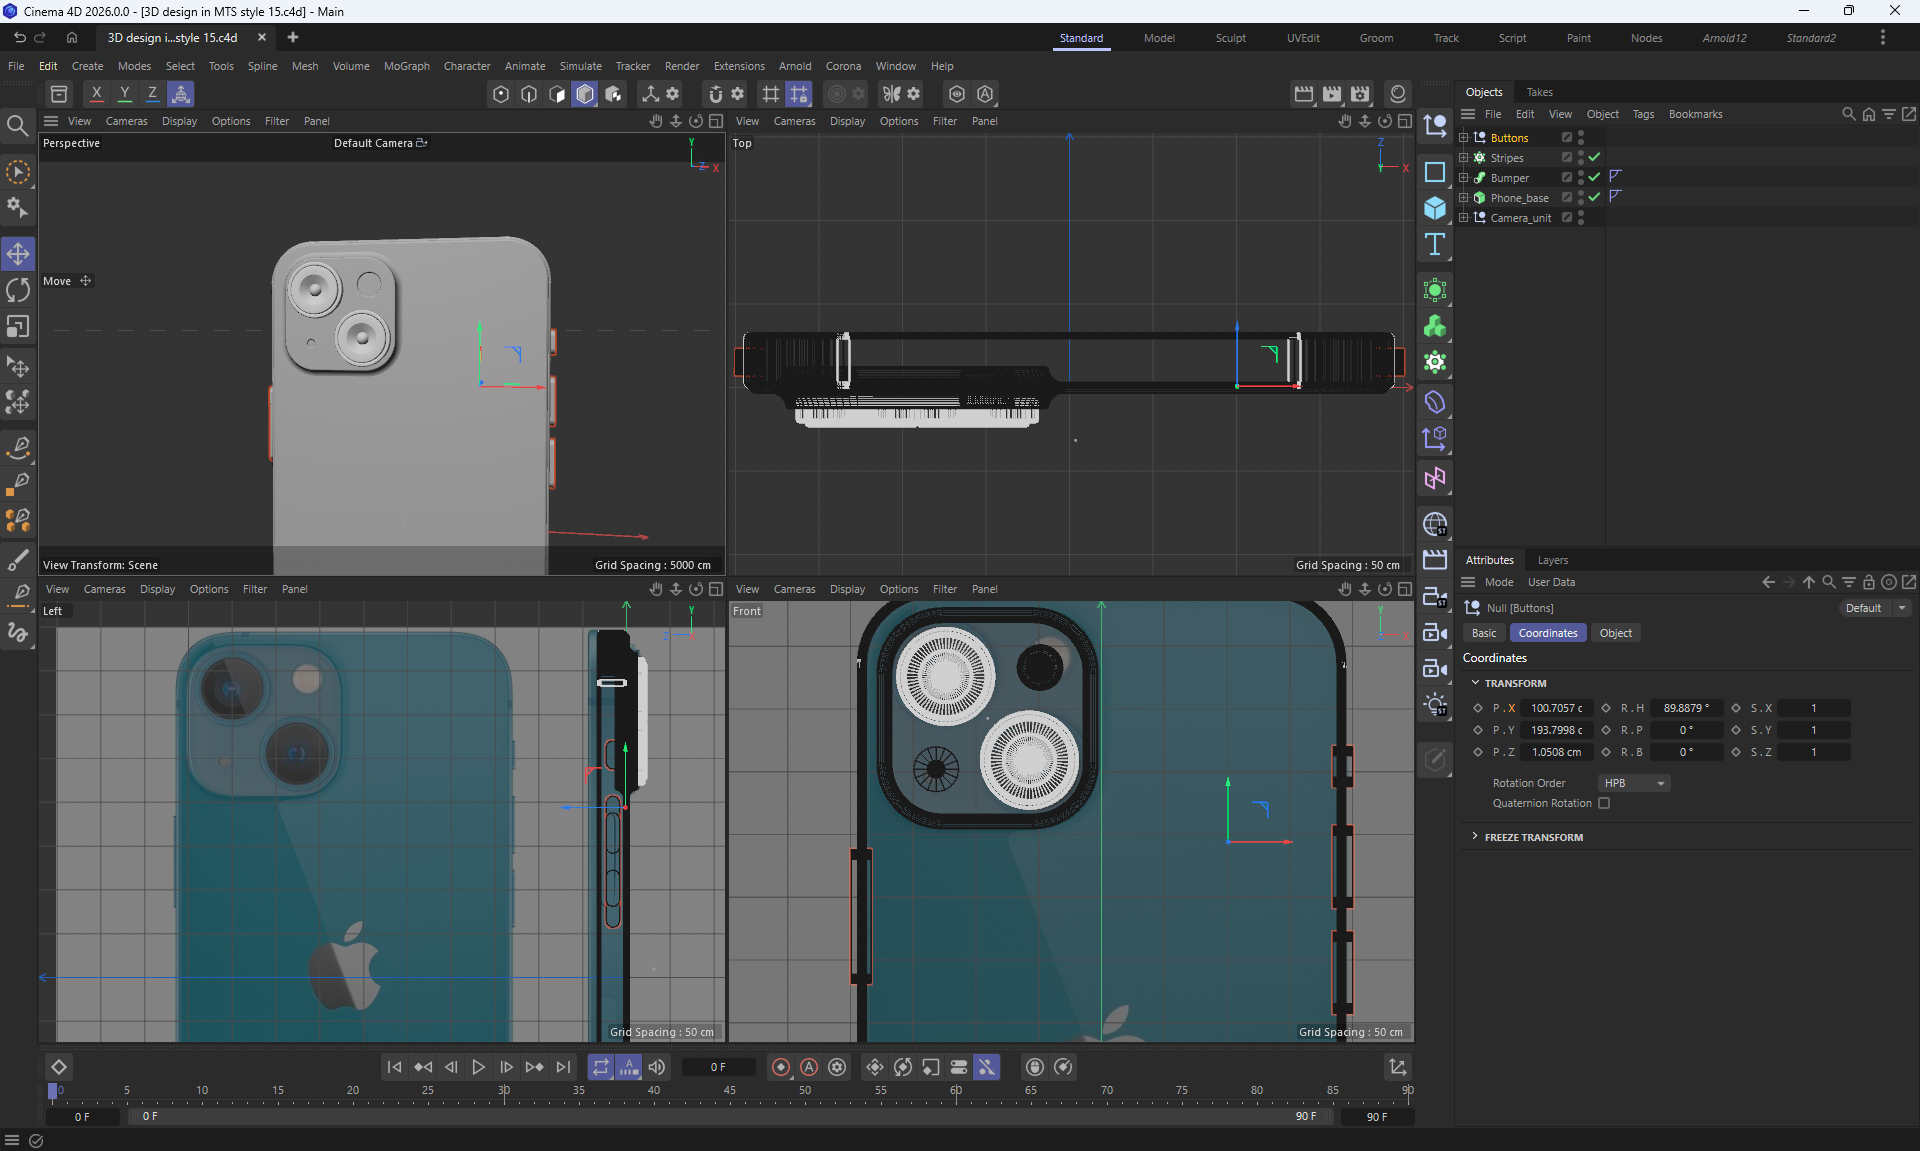Select the Rotate tool in left toolbar
1920x1151 pixels.
pos(18,290)
